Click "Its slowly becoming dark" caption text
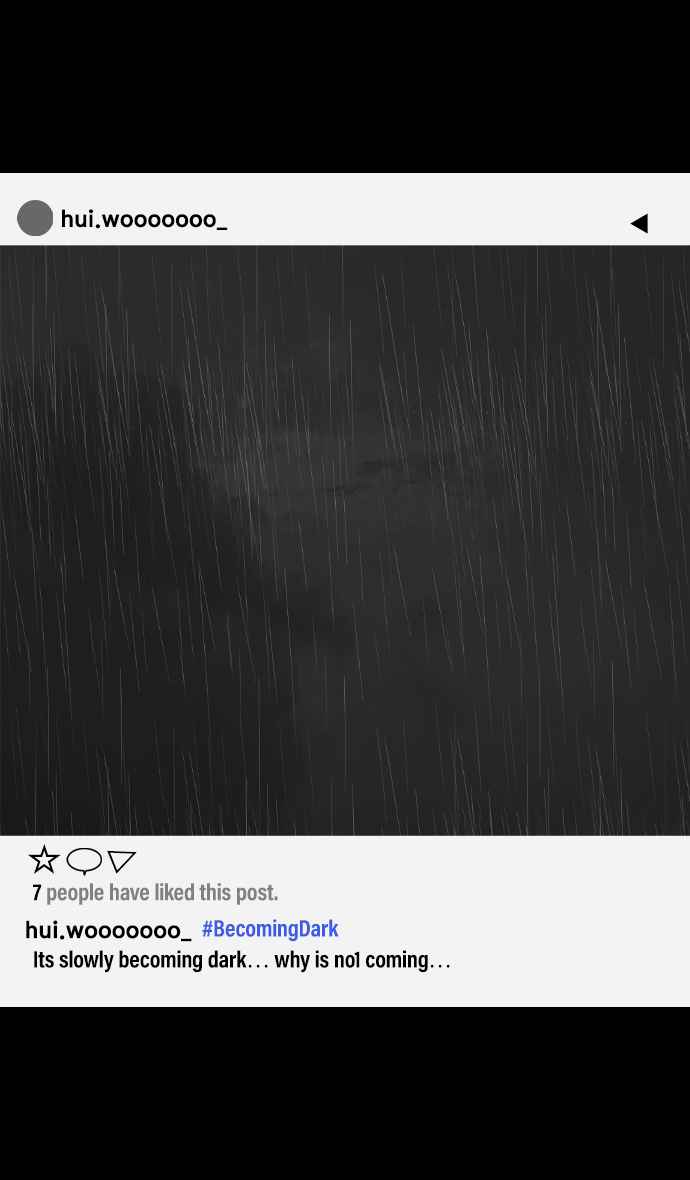Screen dimensions: 690x1180 click(x=139, y=960)
